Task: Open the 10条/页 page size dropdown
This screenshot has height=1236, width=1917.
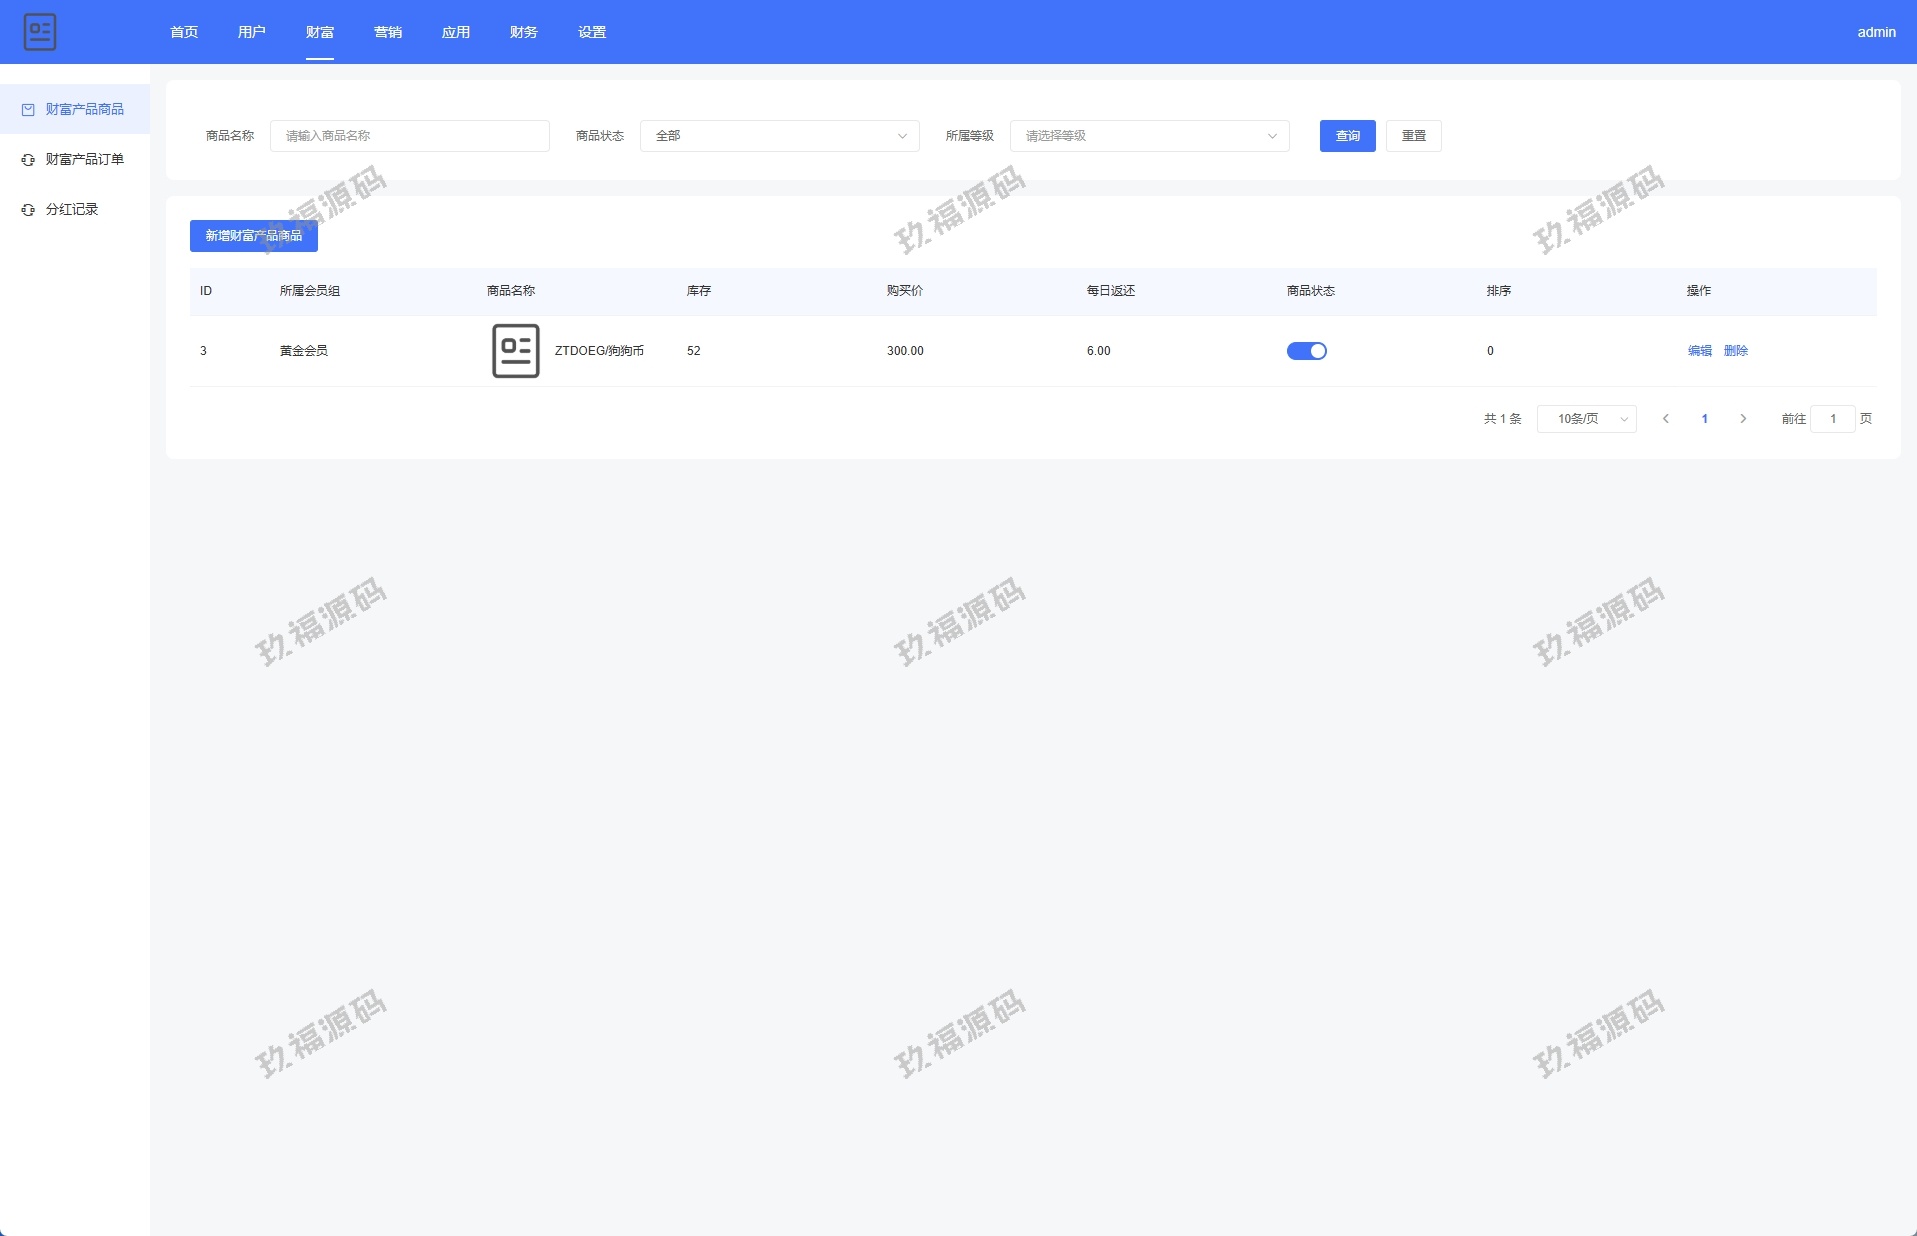Action: [x=1586, y=419]
